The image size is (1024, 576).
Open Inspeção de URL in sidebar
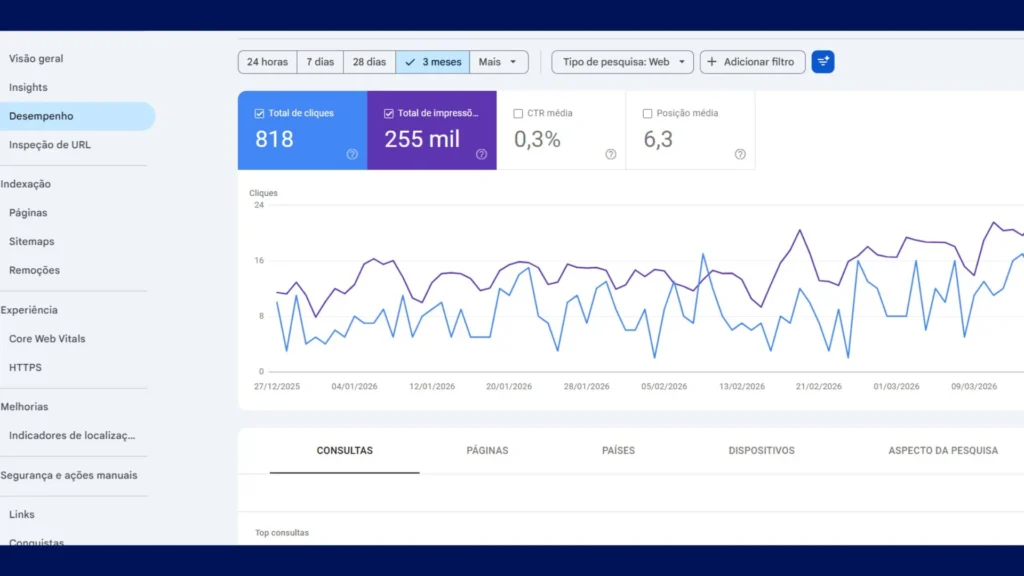click(x=50, y=145)
